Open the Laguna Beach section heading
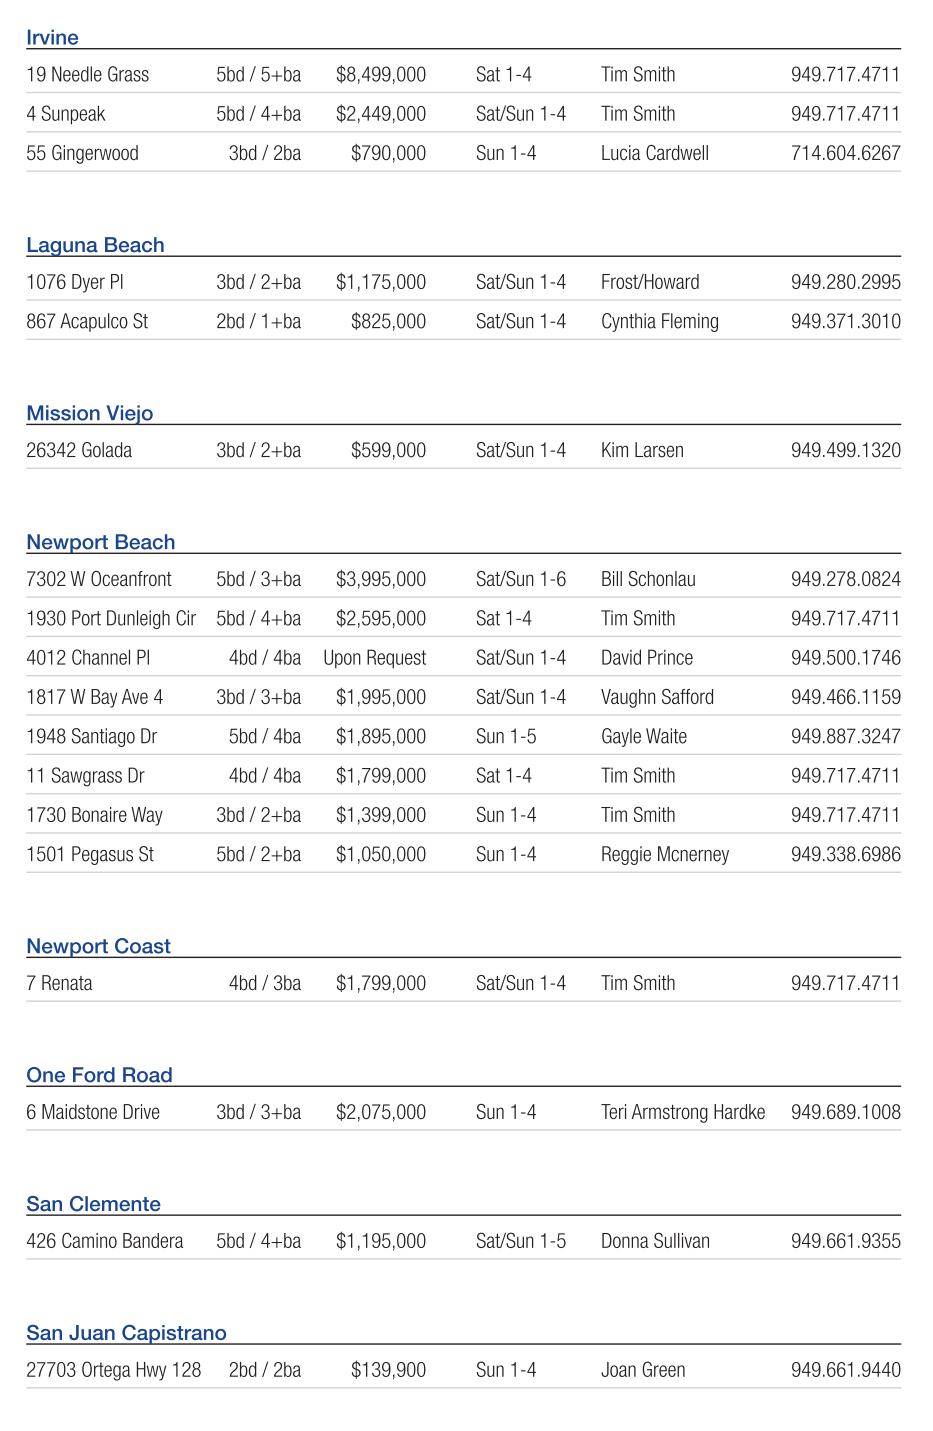The height and width of the screenshot is (1431, 933). pyautogui.click(x=95, y=246)
